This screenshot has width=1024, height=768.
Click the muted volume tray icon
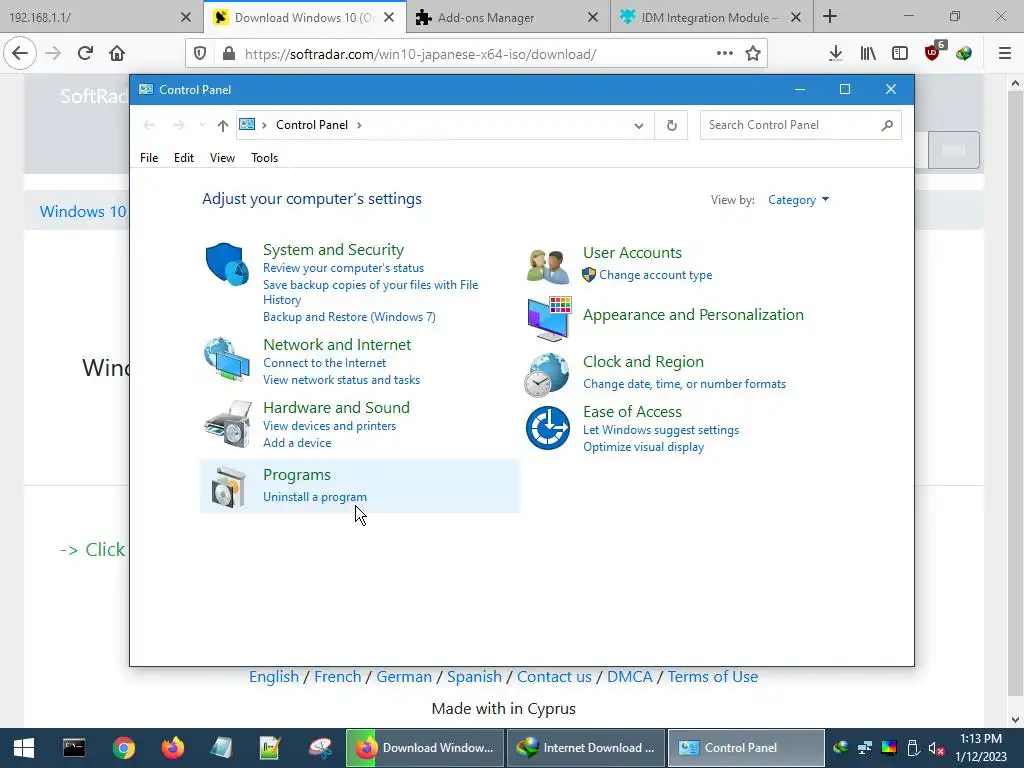(936, 748)
